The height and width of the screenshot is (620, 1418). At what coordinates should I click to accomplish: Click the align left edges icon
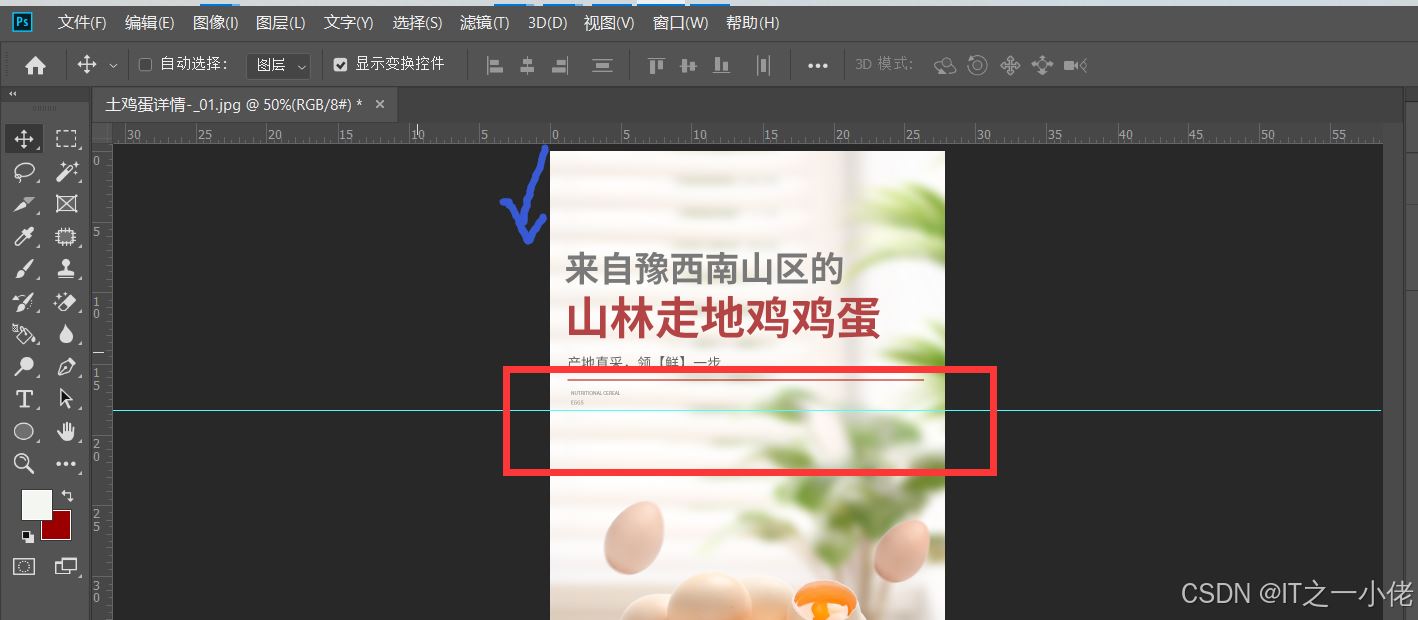coord(494,65)
